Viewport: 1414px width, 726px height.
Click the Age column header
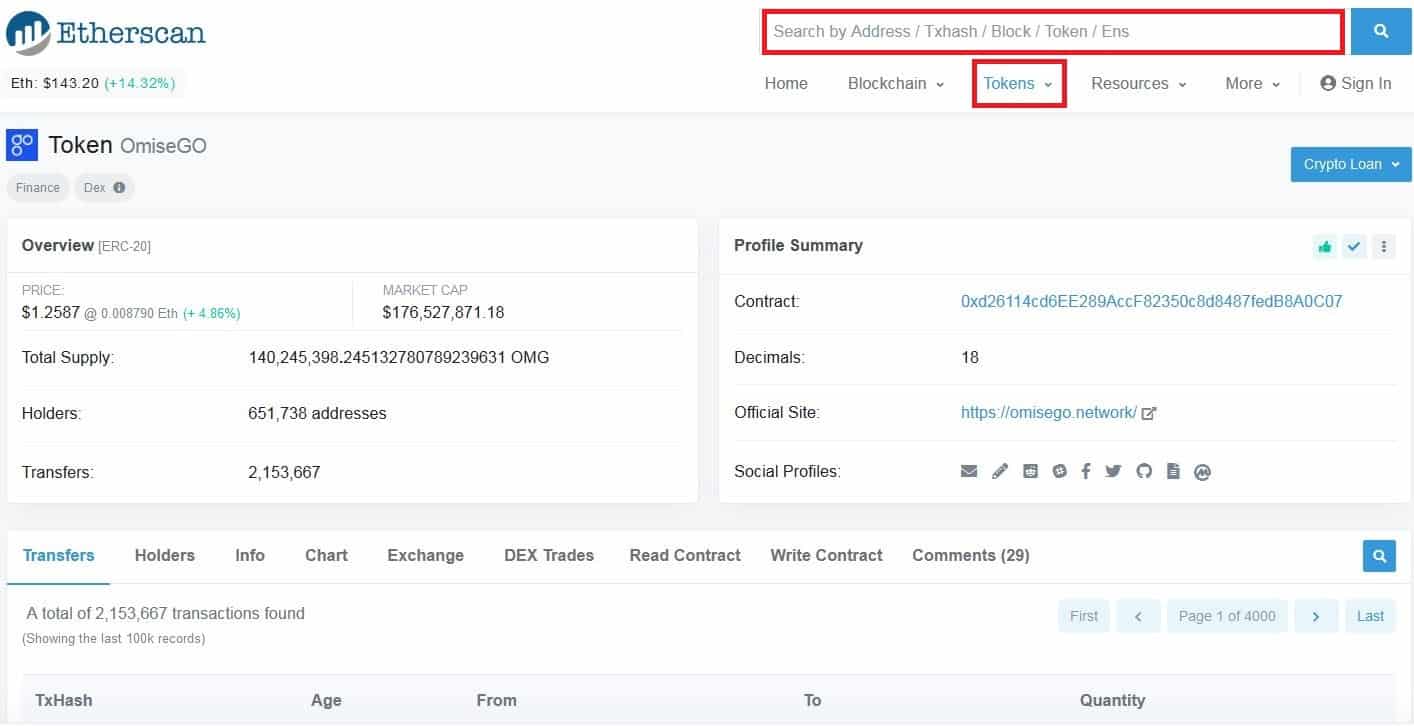click(326, 700)
